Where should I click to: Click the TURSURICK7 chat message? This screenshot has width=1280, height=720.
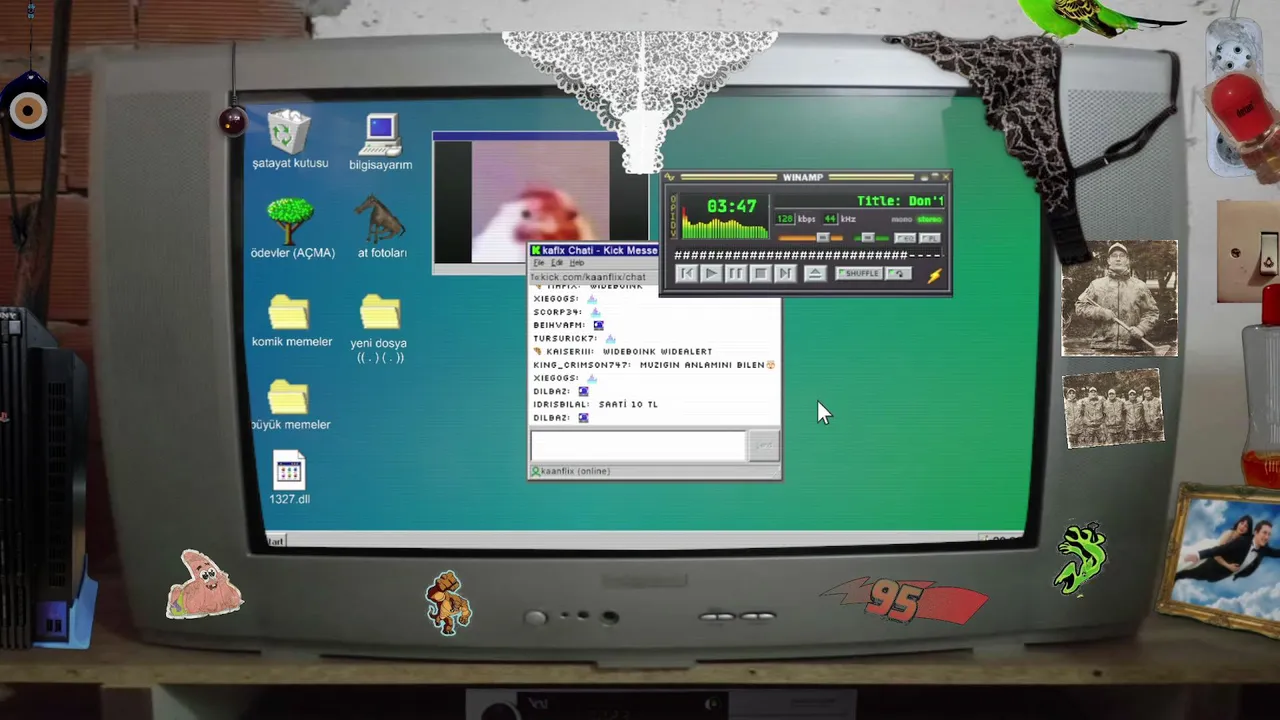tap(574, 338)
